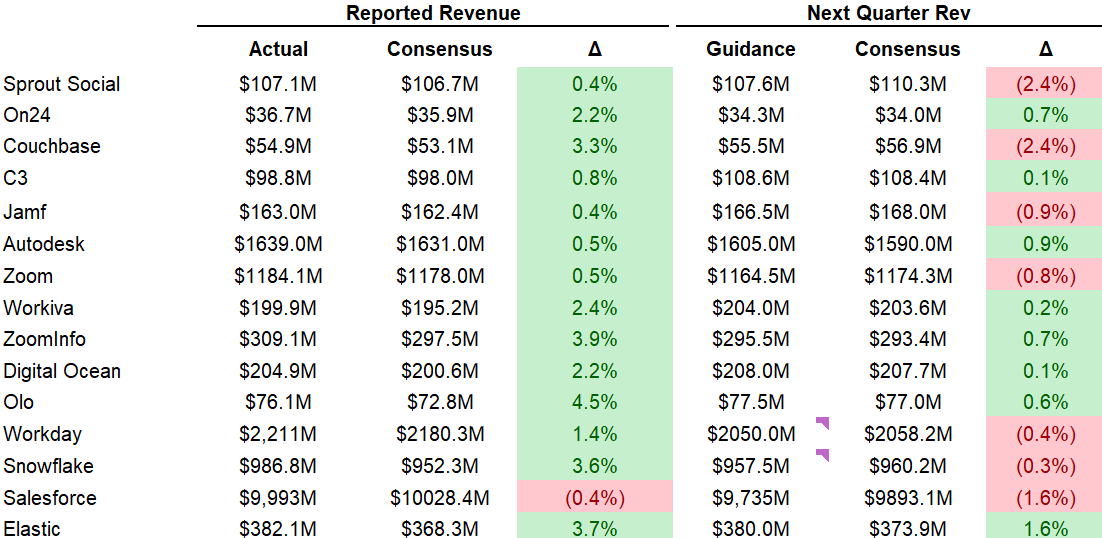This screenshot has height=538, width=1102.
Task: Click Couchbase consensus $53.1M cell
Action: [x=440, y=146]
